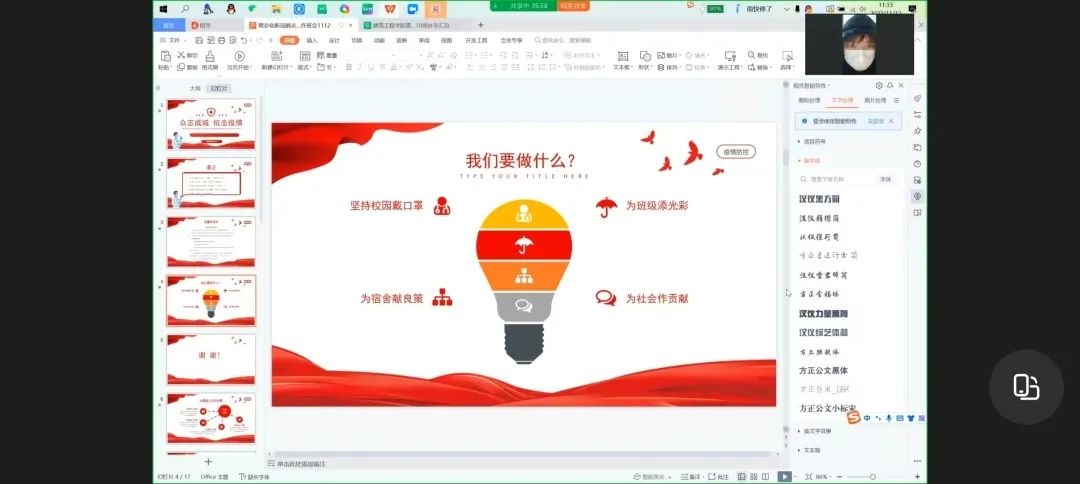Insert a text box using the ribbon icon
Screen dimensions: 1080x484
click(x=622, y=57)
